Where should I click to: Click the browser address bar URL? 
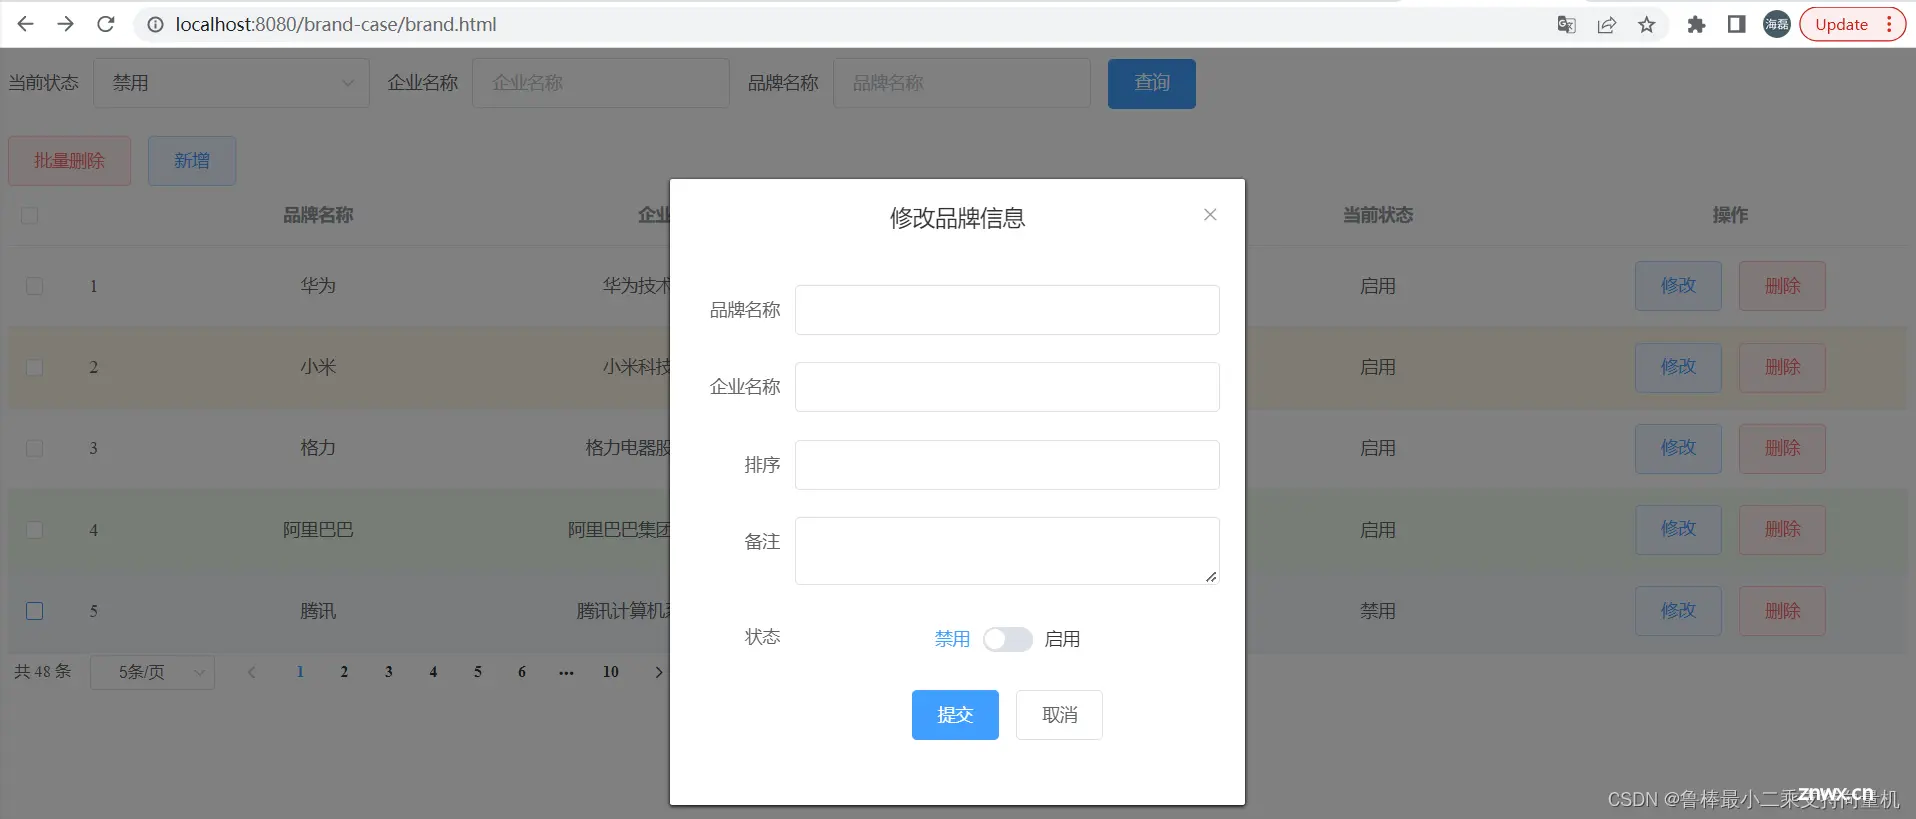click(x=336, y=24)
